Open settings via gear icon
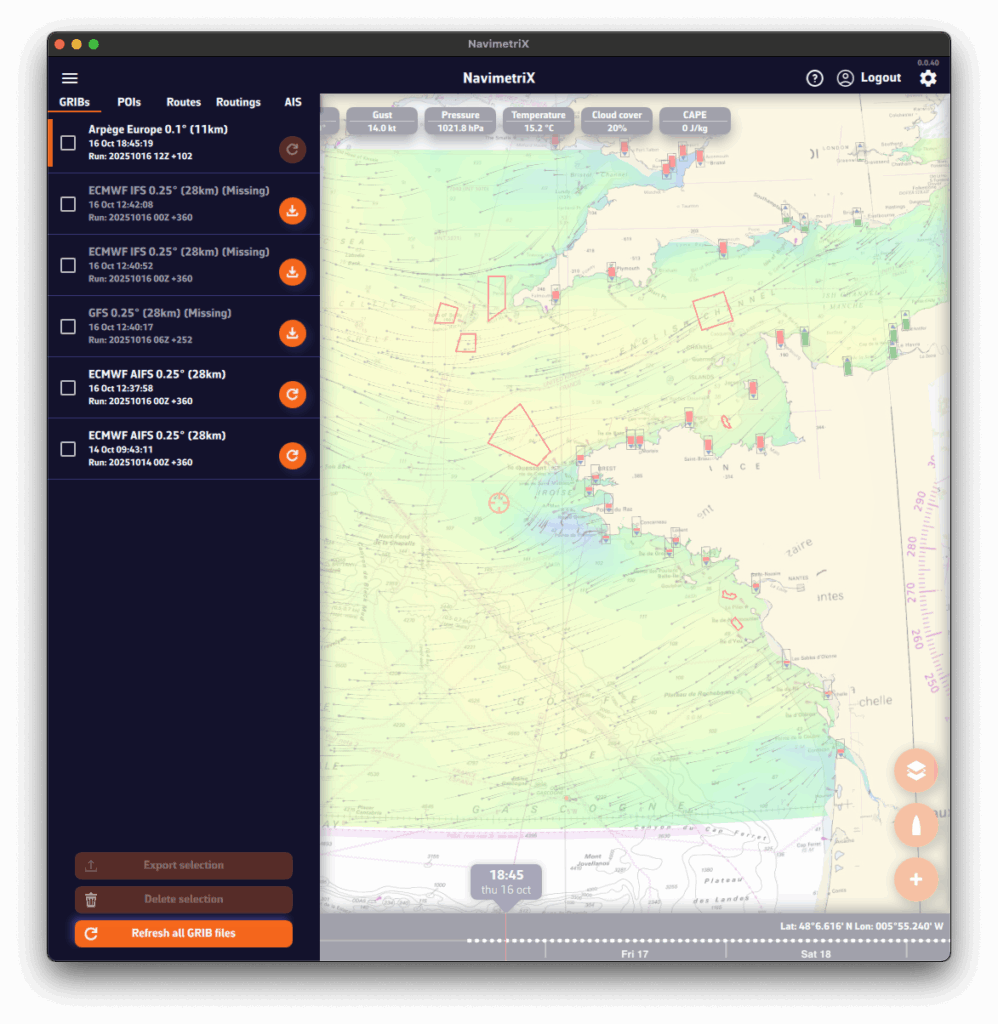998x1024 pixels. [x=928, y=78]
